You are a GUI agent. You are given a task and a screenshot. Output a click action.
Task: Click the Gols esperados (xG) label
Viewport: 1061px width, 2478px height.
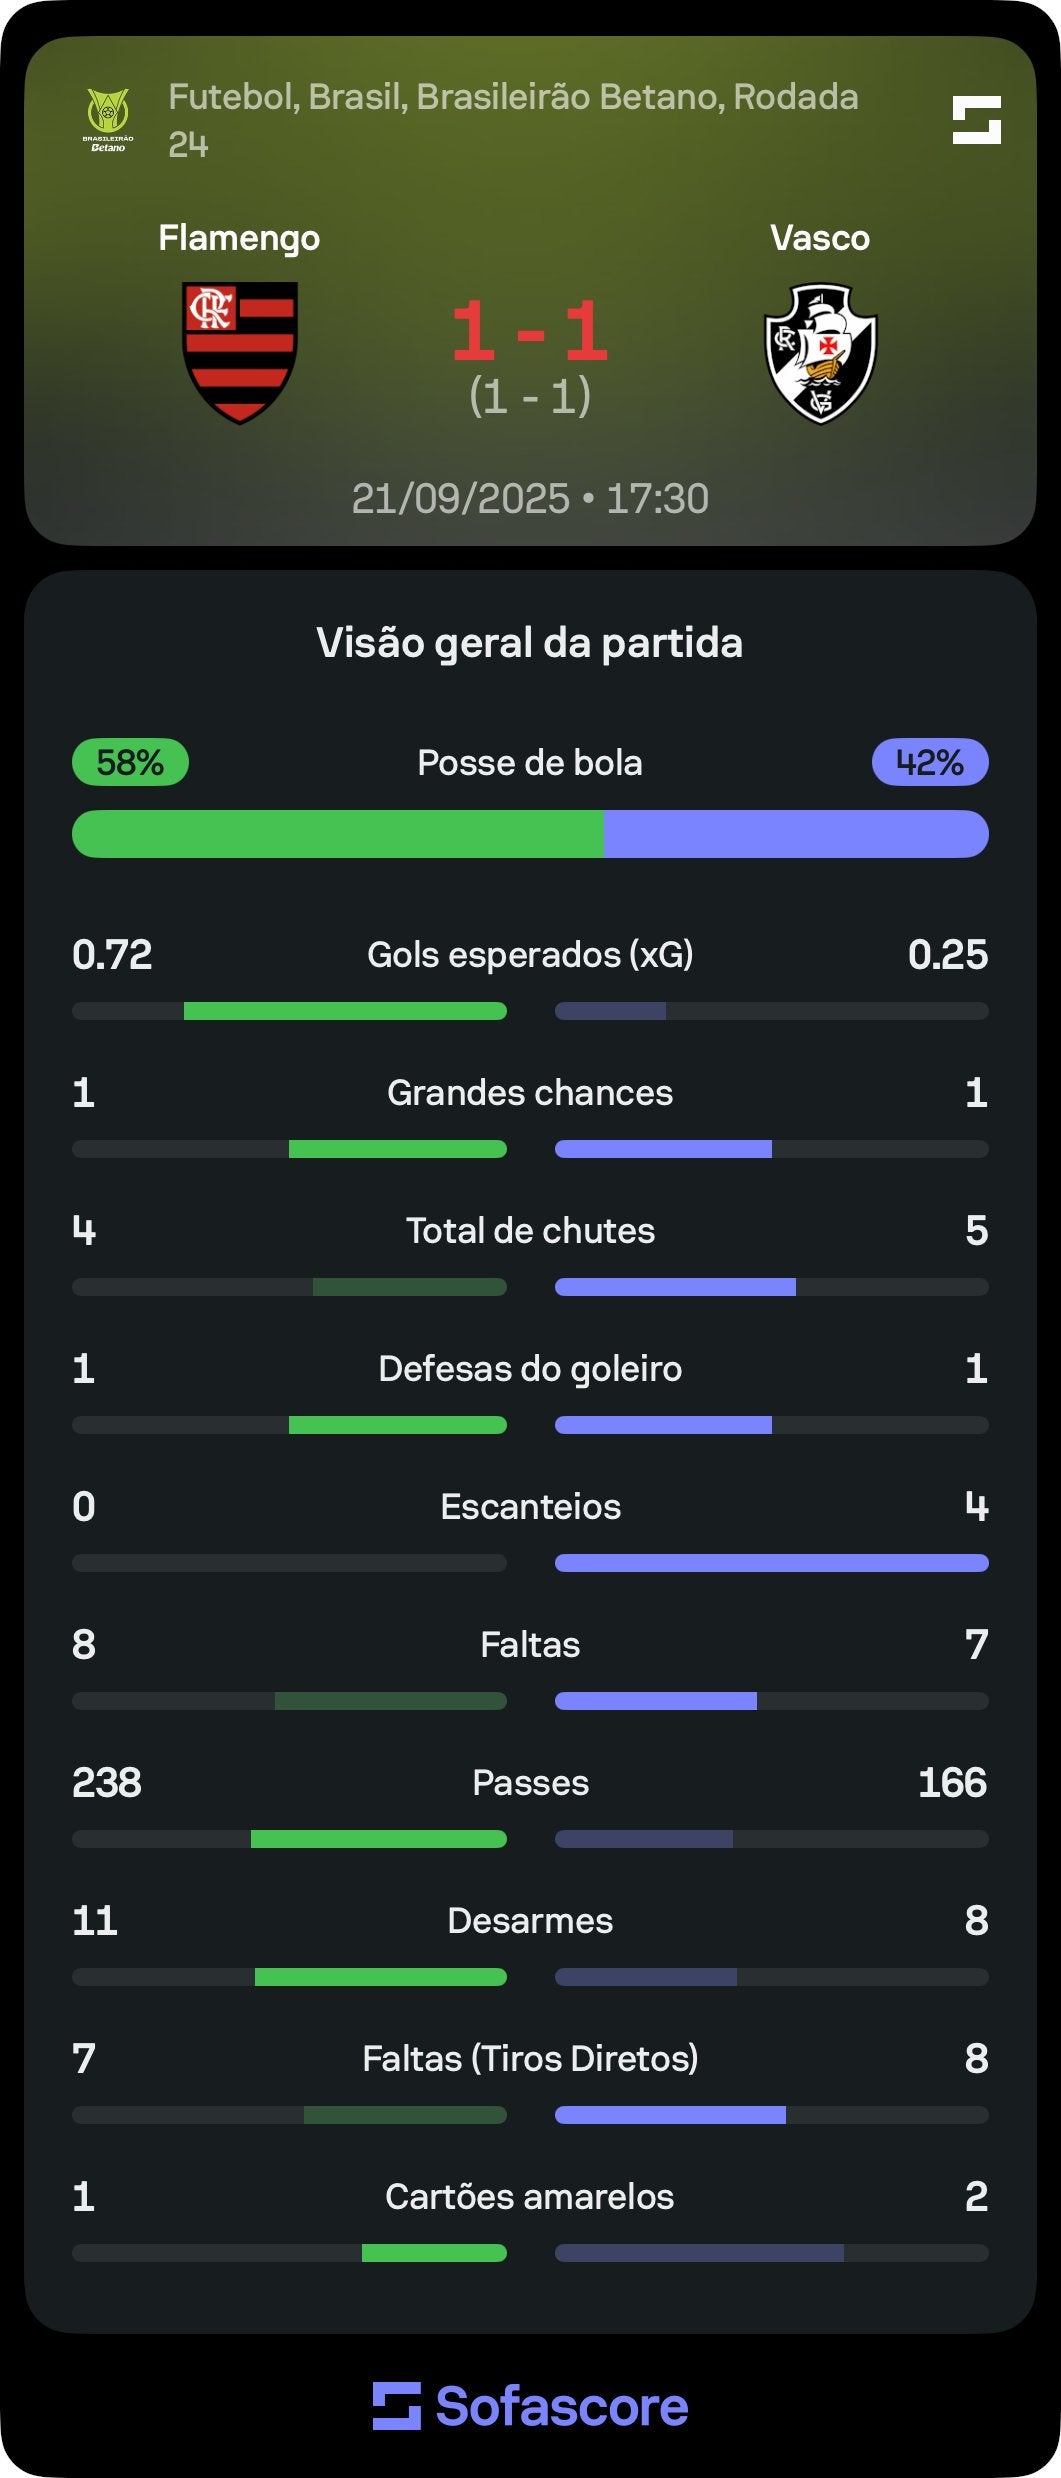[x=530, y=955]
